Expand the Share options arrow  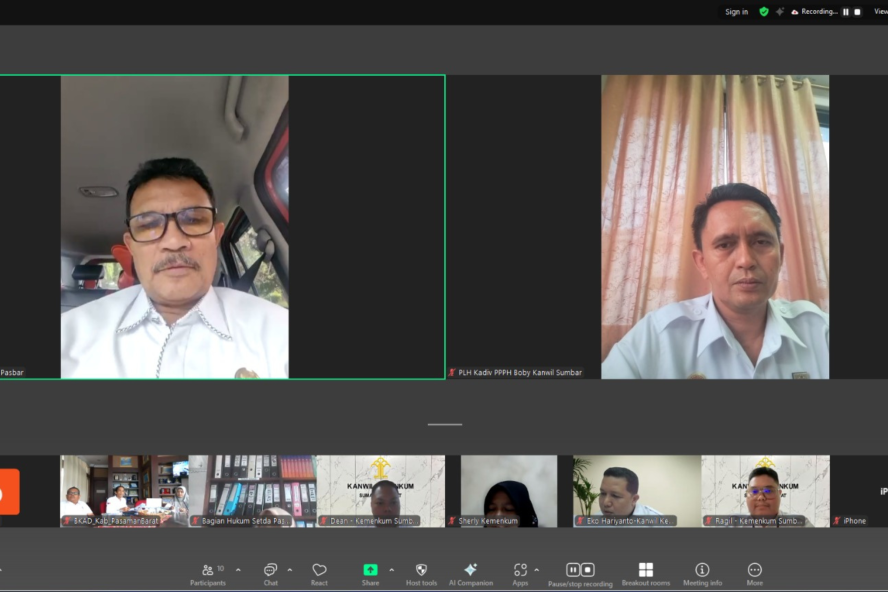(391, 570)
